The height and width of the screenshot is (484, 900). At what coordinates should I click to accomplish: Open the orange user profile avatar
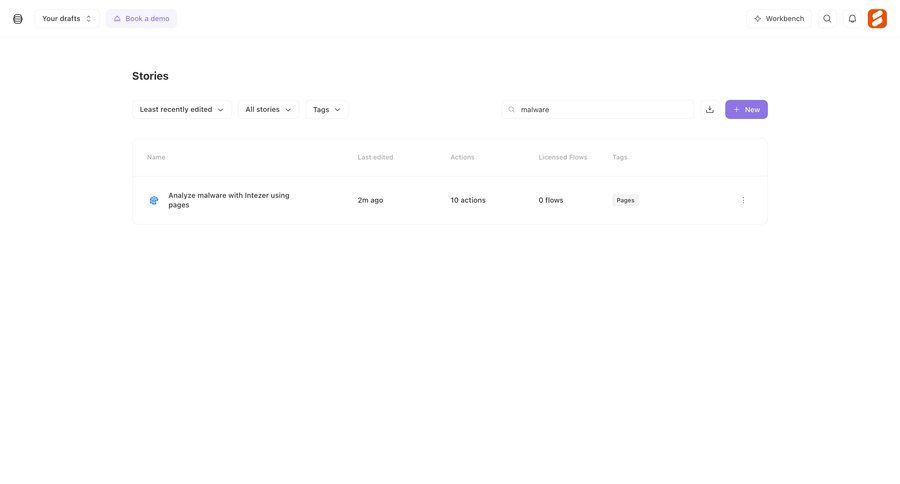coord(877,18)
